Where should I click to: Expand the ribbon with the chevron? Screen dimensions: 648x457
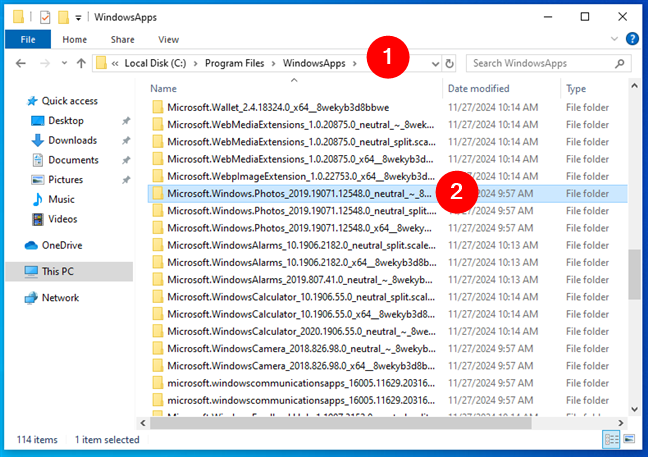614,39
